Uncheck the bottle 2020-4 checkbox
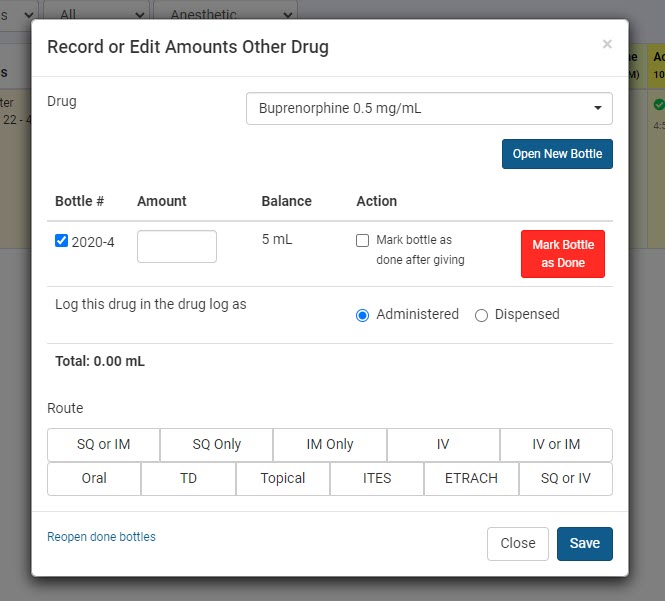Viewport: 665px width, 601px height. (x=62, y=241)
